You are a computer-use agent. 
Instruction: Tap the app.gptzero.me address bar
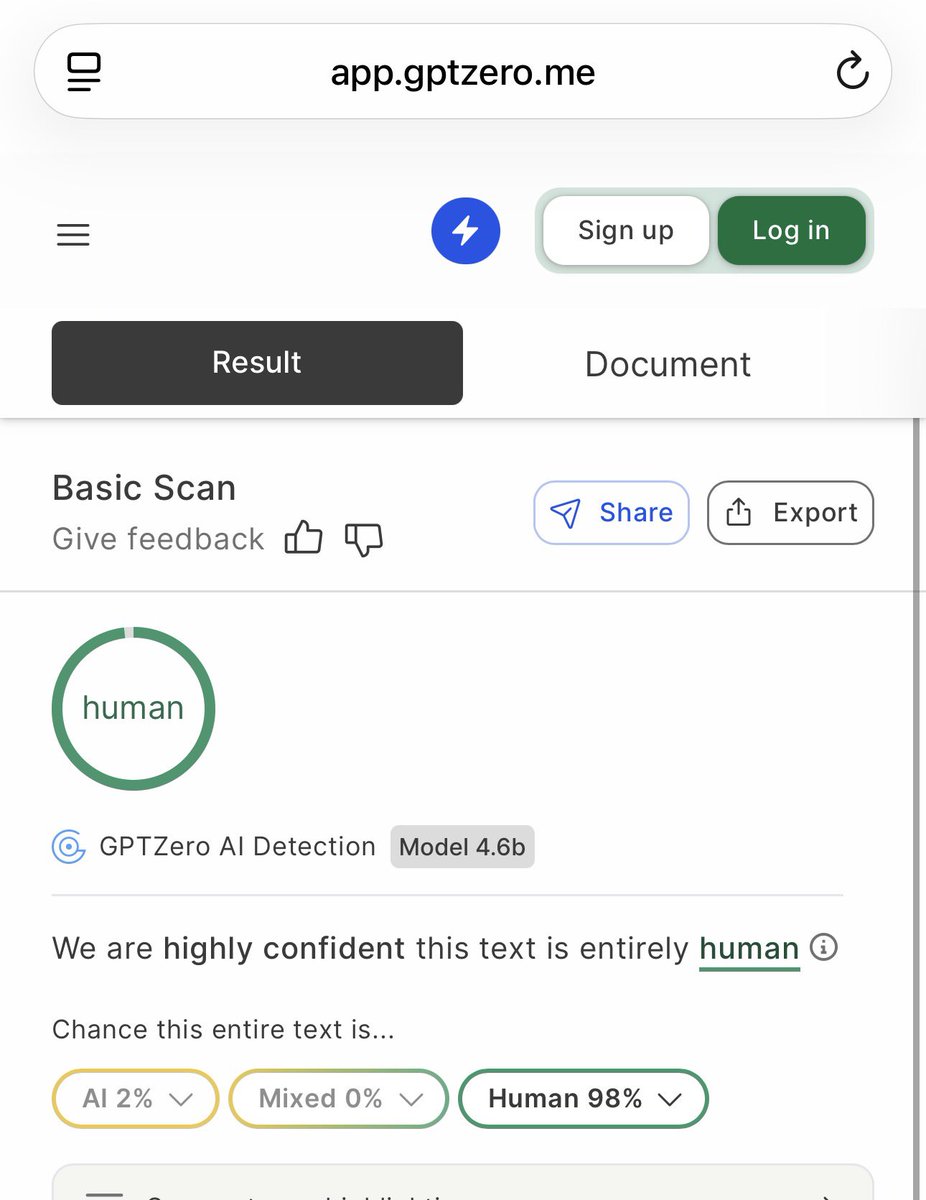pyautogui.click(x=463, y=72)
